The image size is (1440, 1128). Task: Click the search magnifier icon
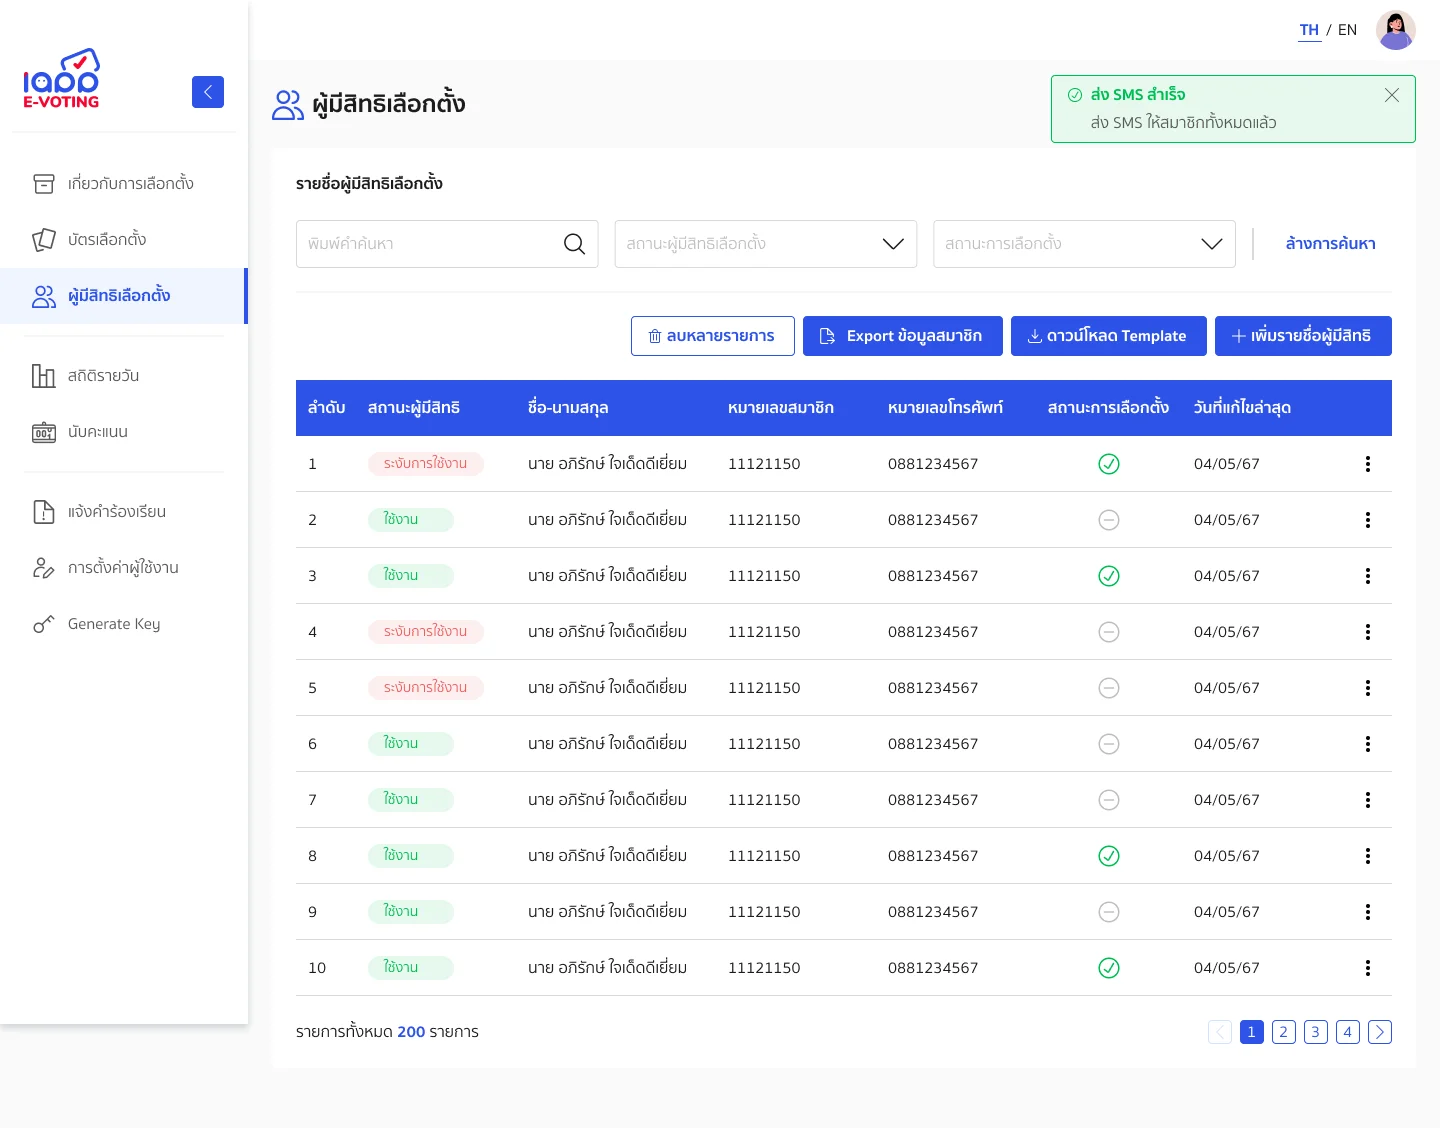click(575, 243)
